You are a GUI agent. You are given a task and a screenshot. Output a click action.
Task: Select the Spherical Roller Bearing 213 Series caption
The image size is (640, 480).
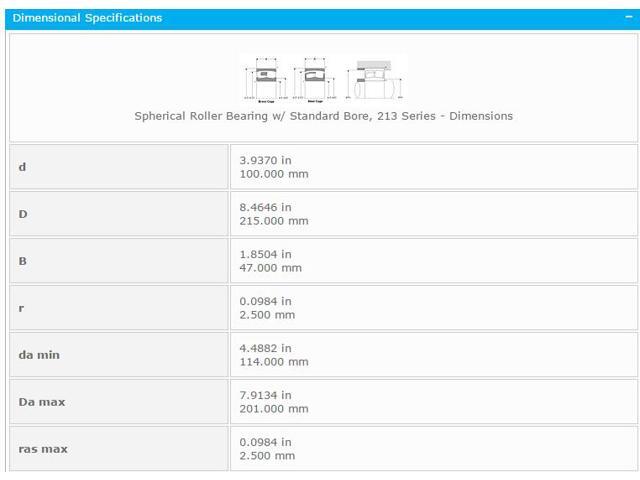click(323, 116)
